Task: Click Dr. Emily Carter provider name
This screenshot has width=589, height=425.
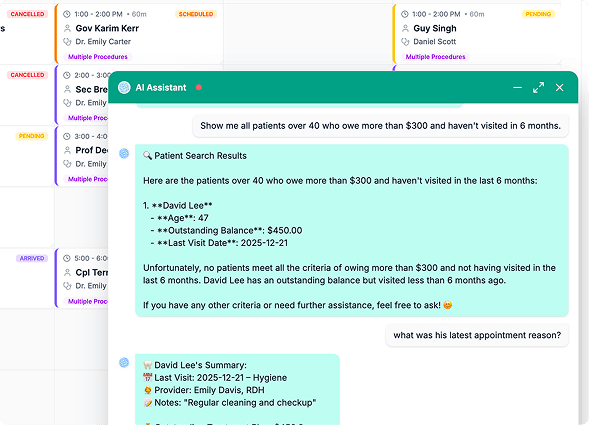Action: pos(103,42)
